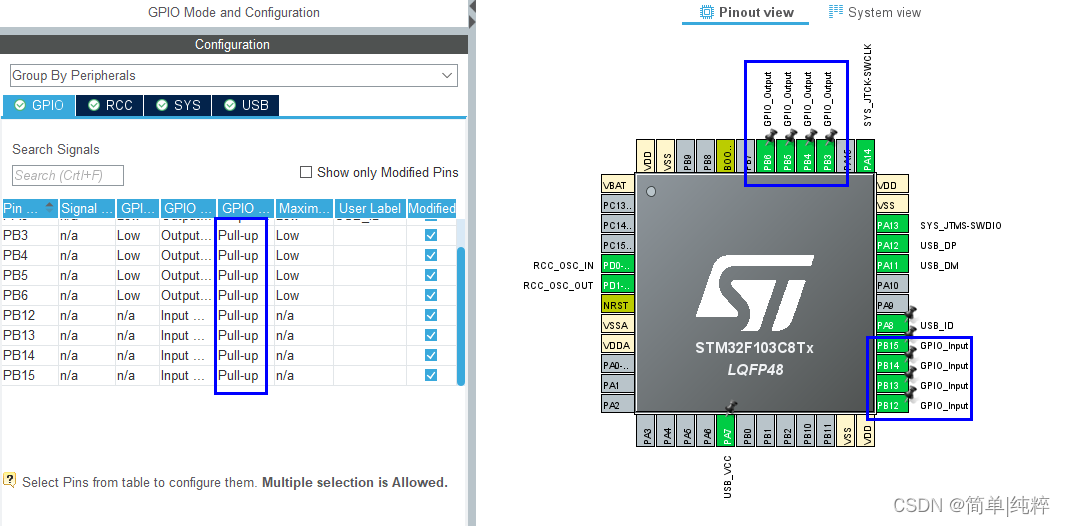Click pin PA14 on the chip
Image resolution: width=1065 pixels, height=526 pixels.
tap(865, 155)
